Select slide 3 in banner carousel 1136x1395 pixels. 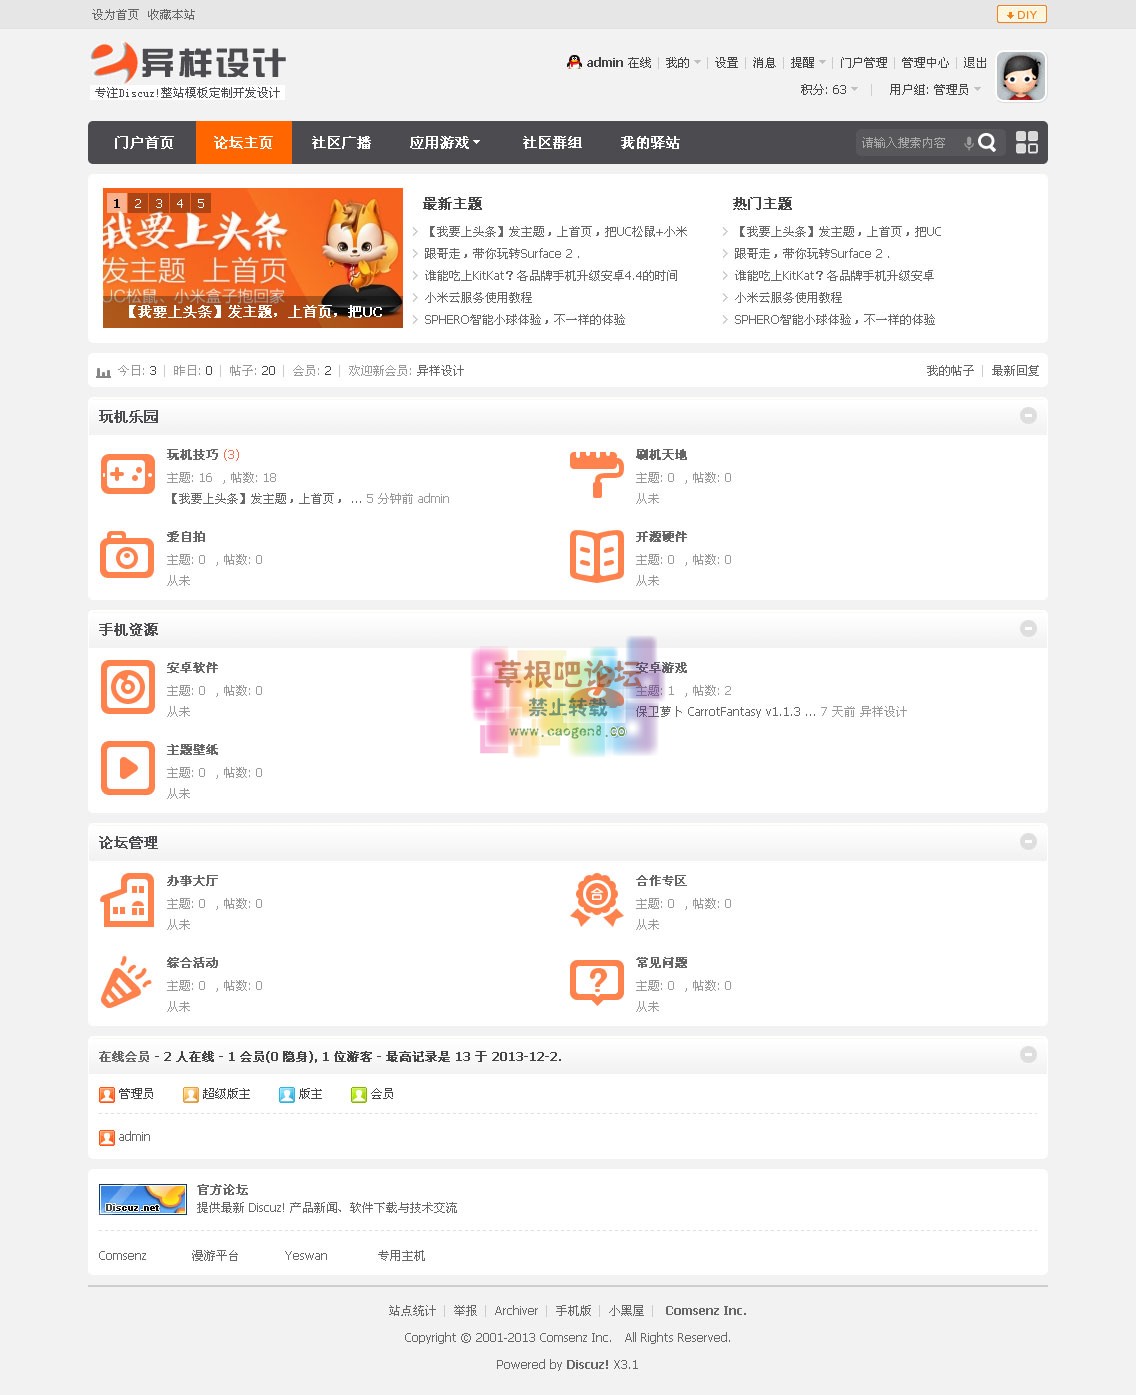tap(159, 203)
